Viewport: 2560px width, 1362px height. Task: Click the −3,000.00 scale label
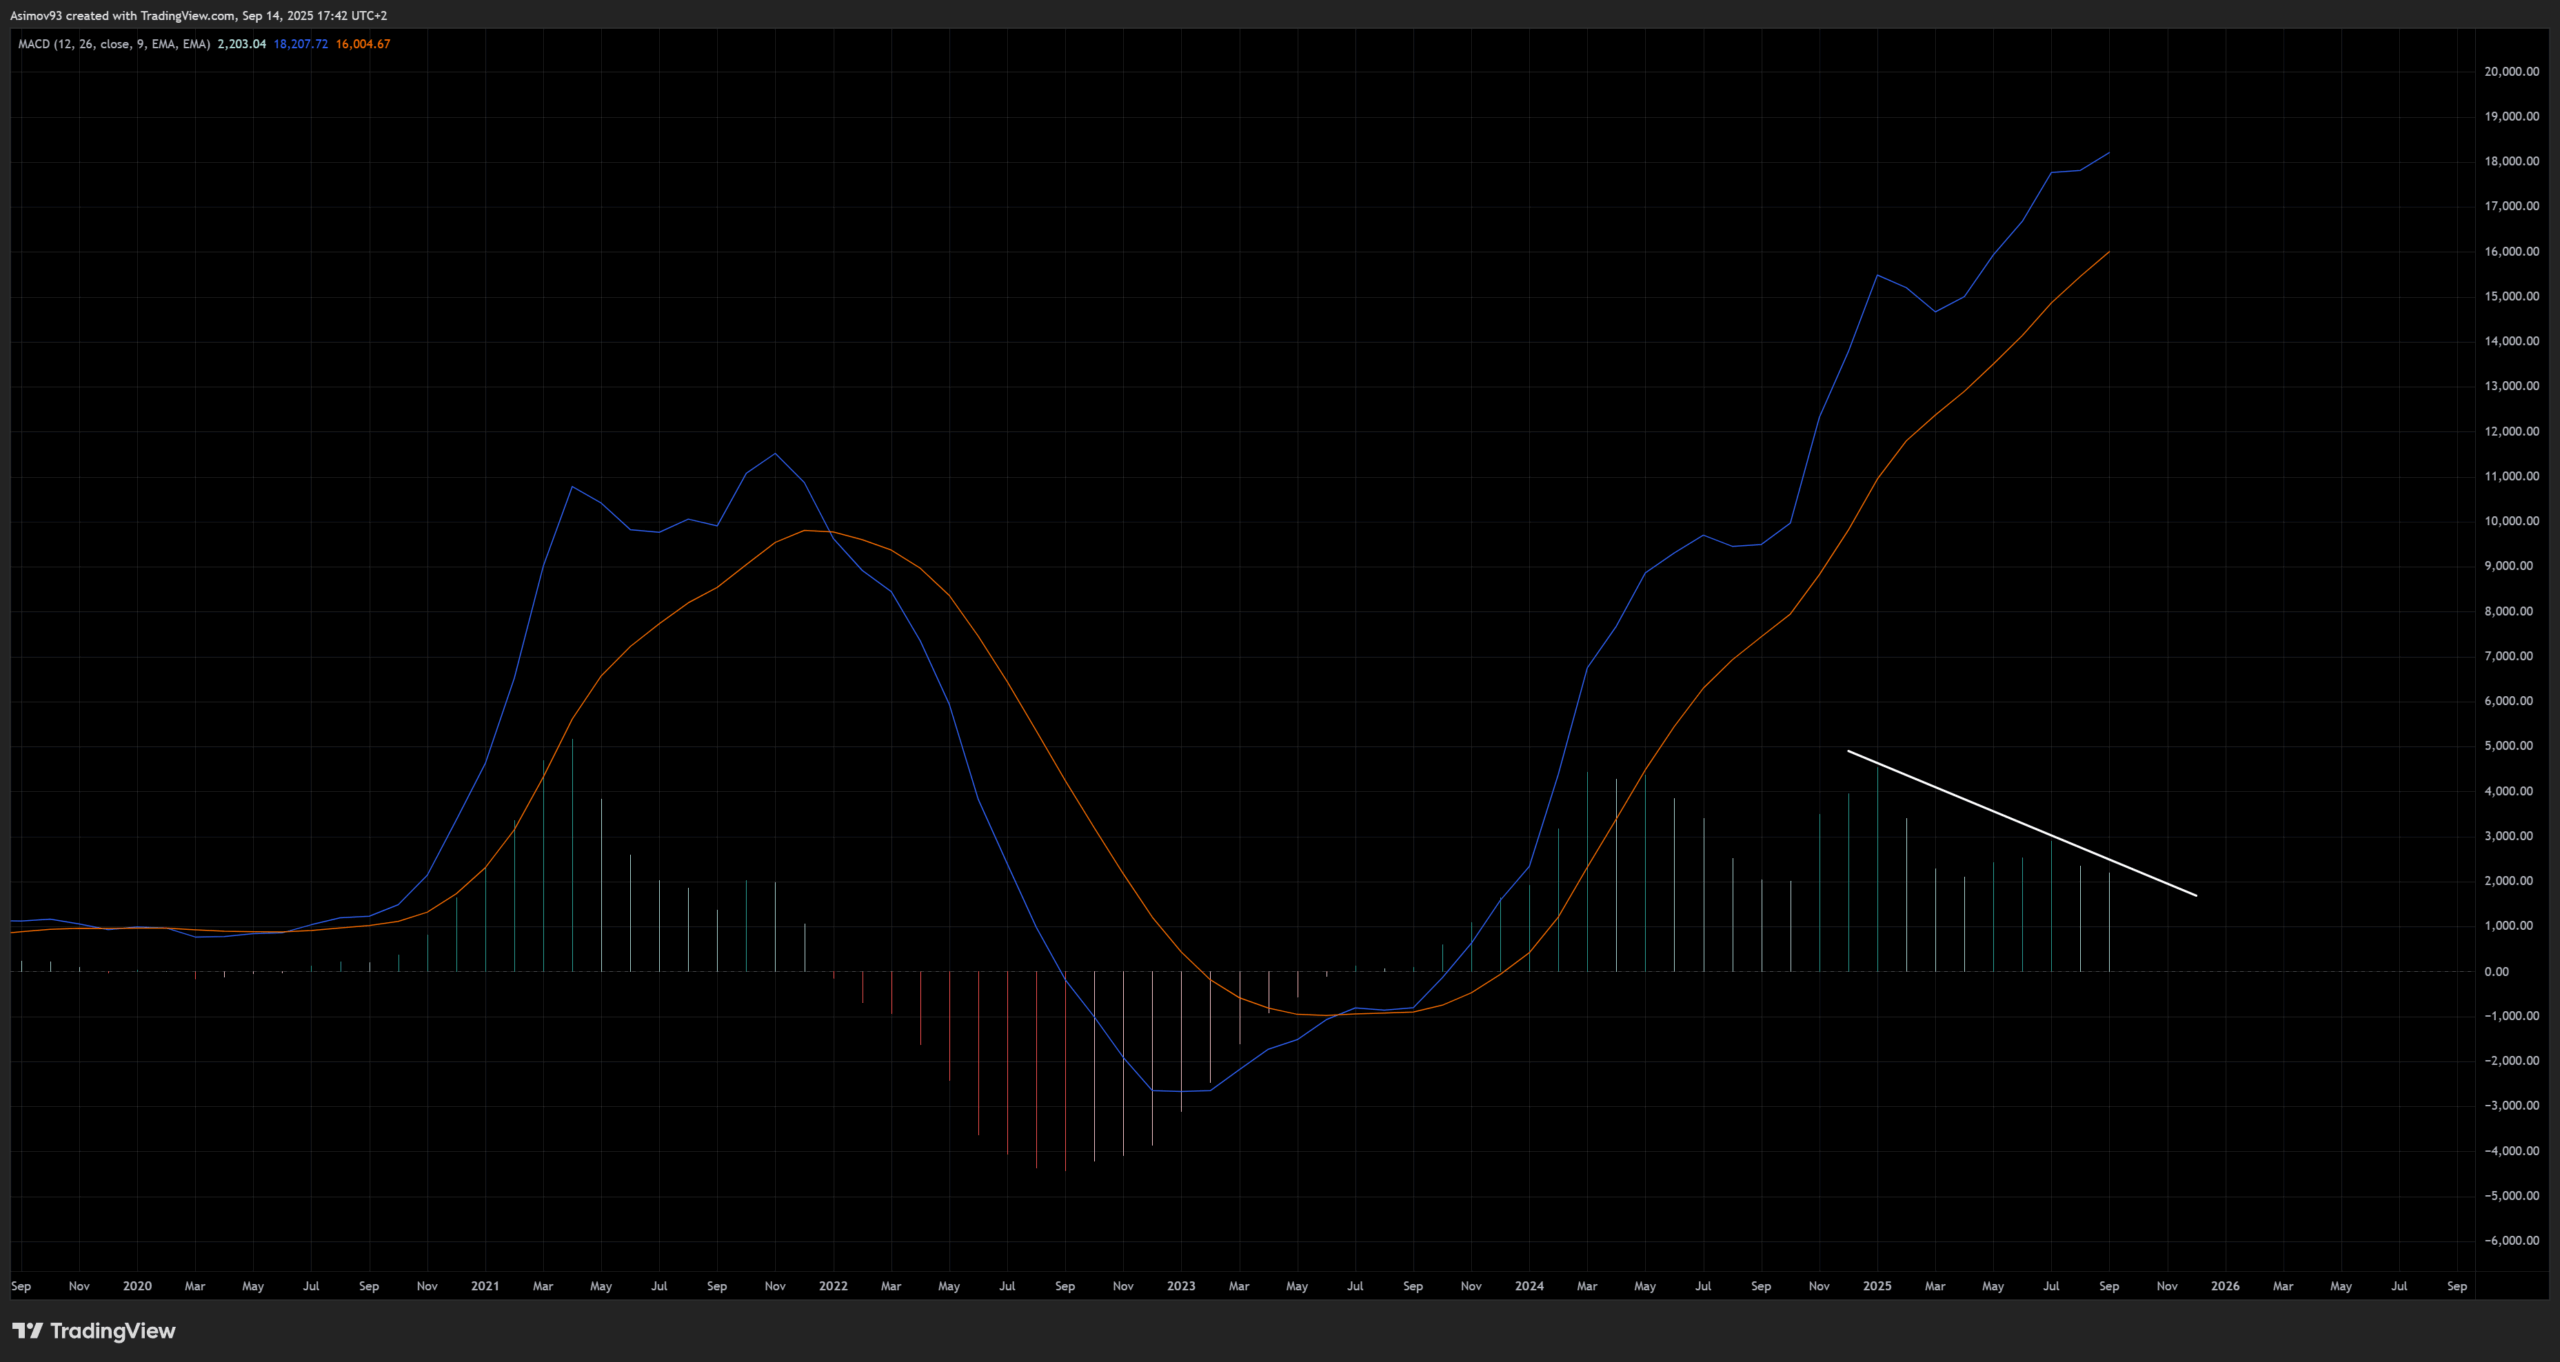point(2511,1106)
